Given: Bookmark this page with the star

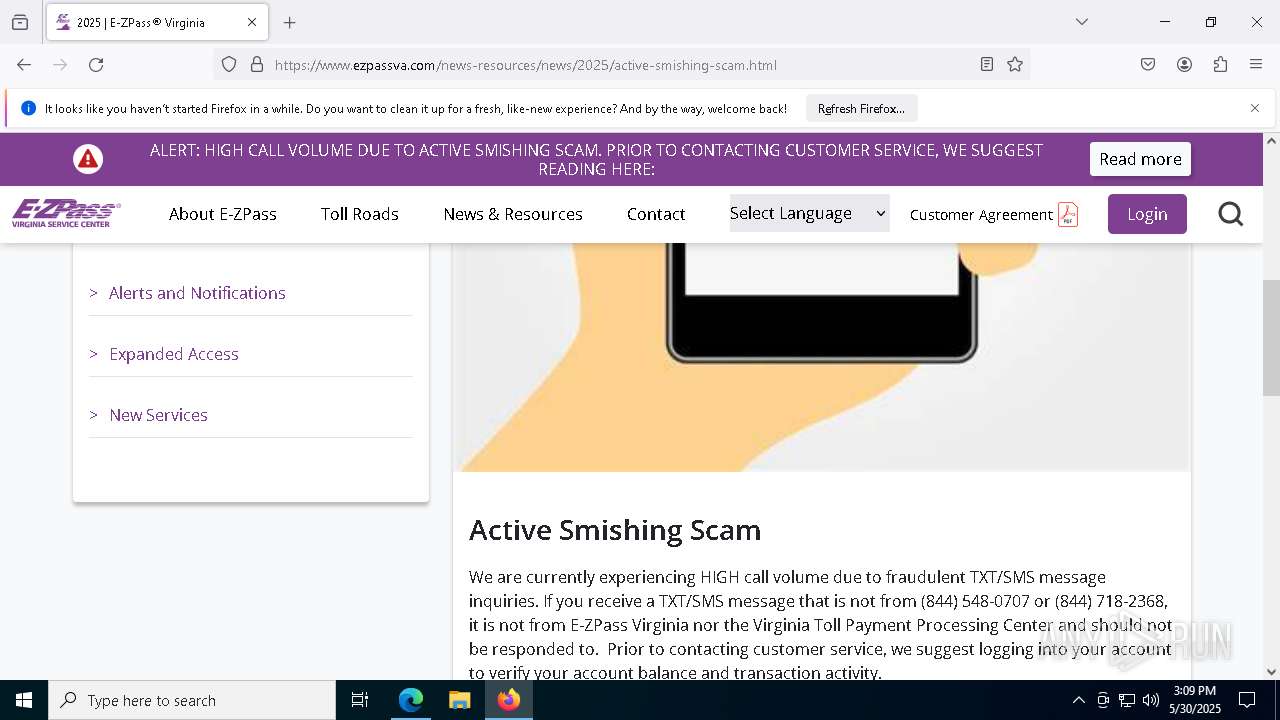Looking at the screenshot, I should (1015, 65).
